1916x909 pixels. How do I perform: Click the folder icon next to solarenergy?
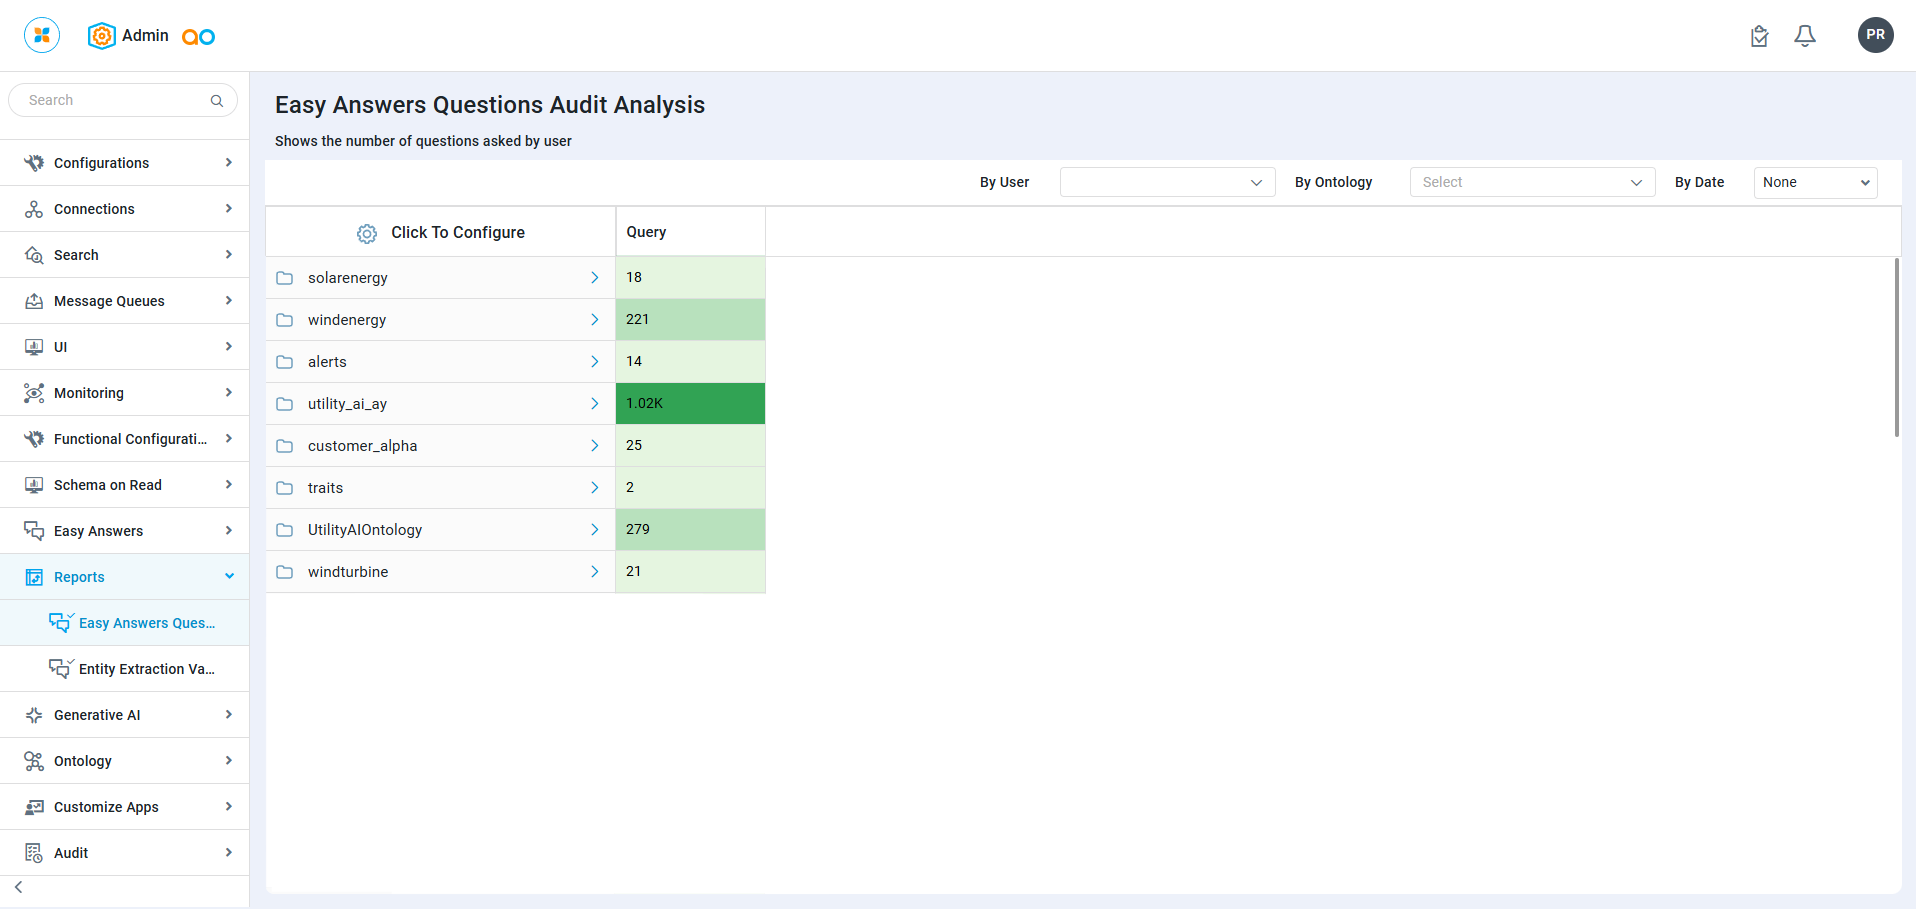tap(285, 278)
